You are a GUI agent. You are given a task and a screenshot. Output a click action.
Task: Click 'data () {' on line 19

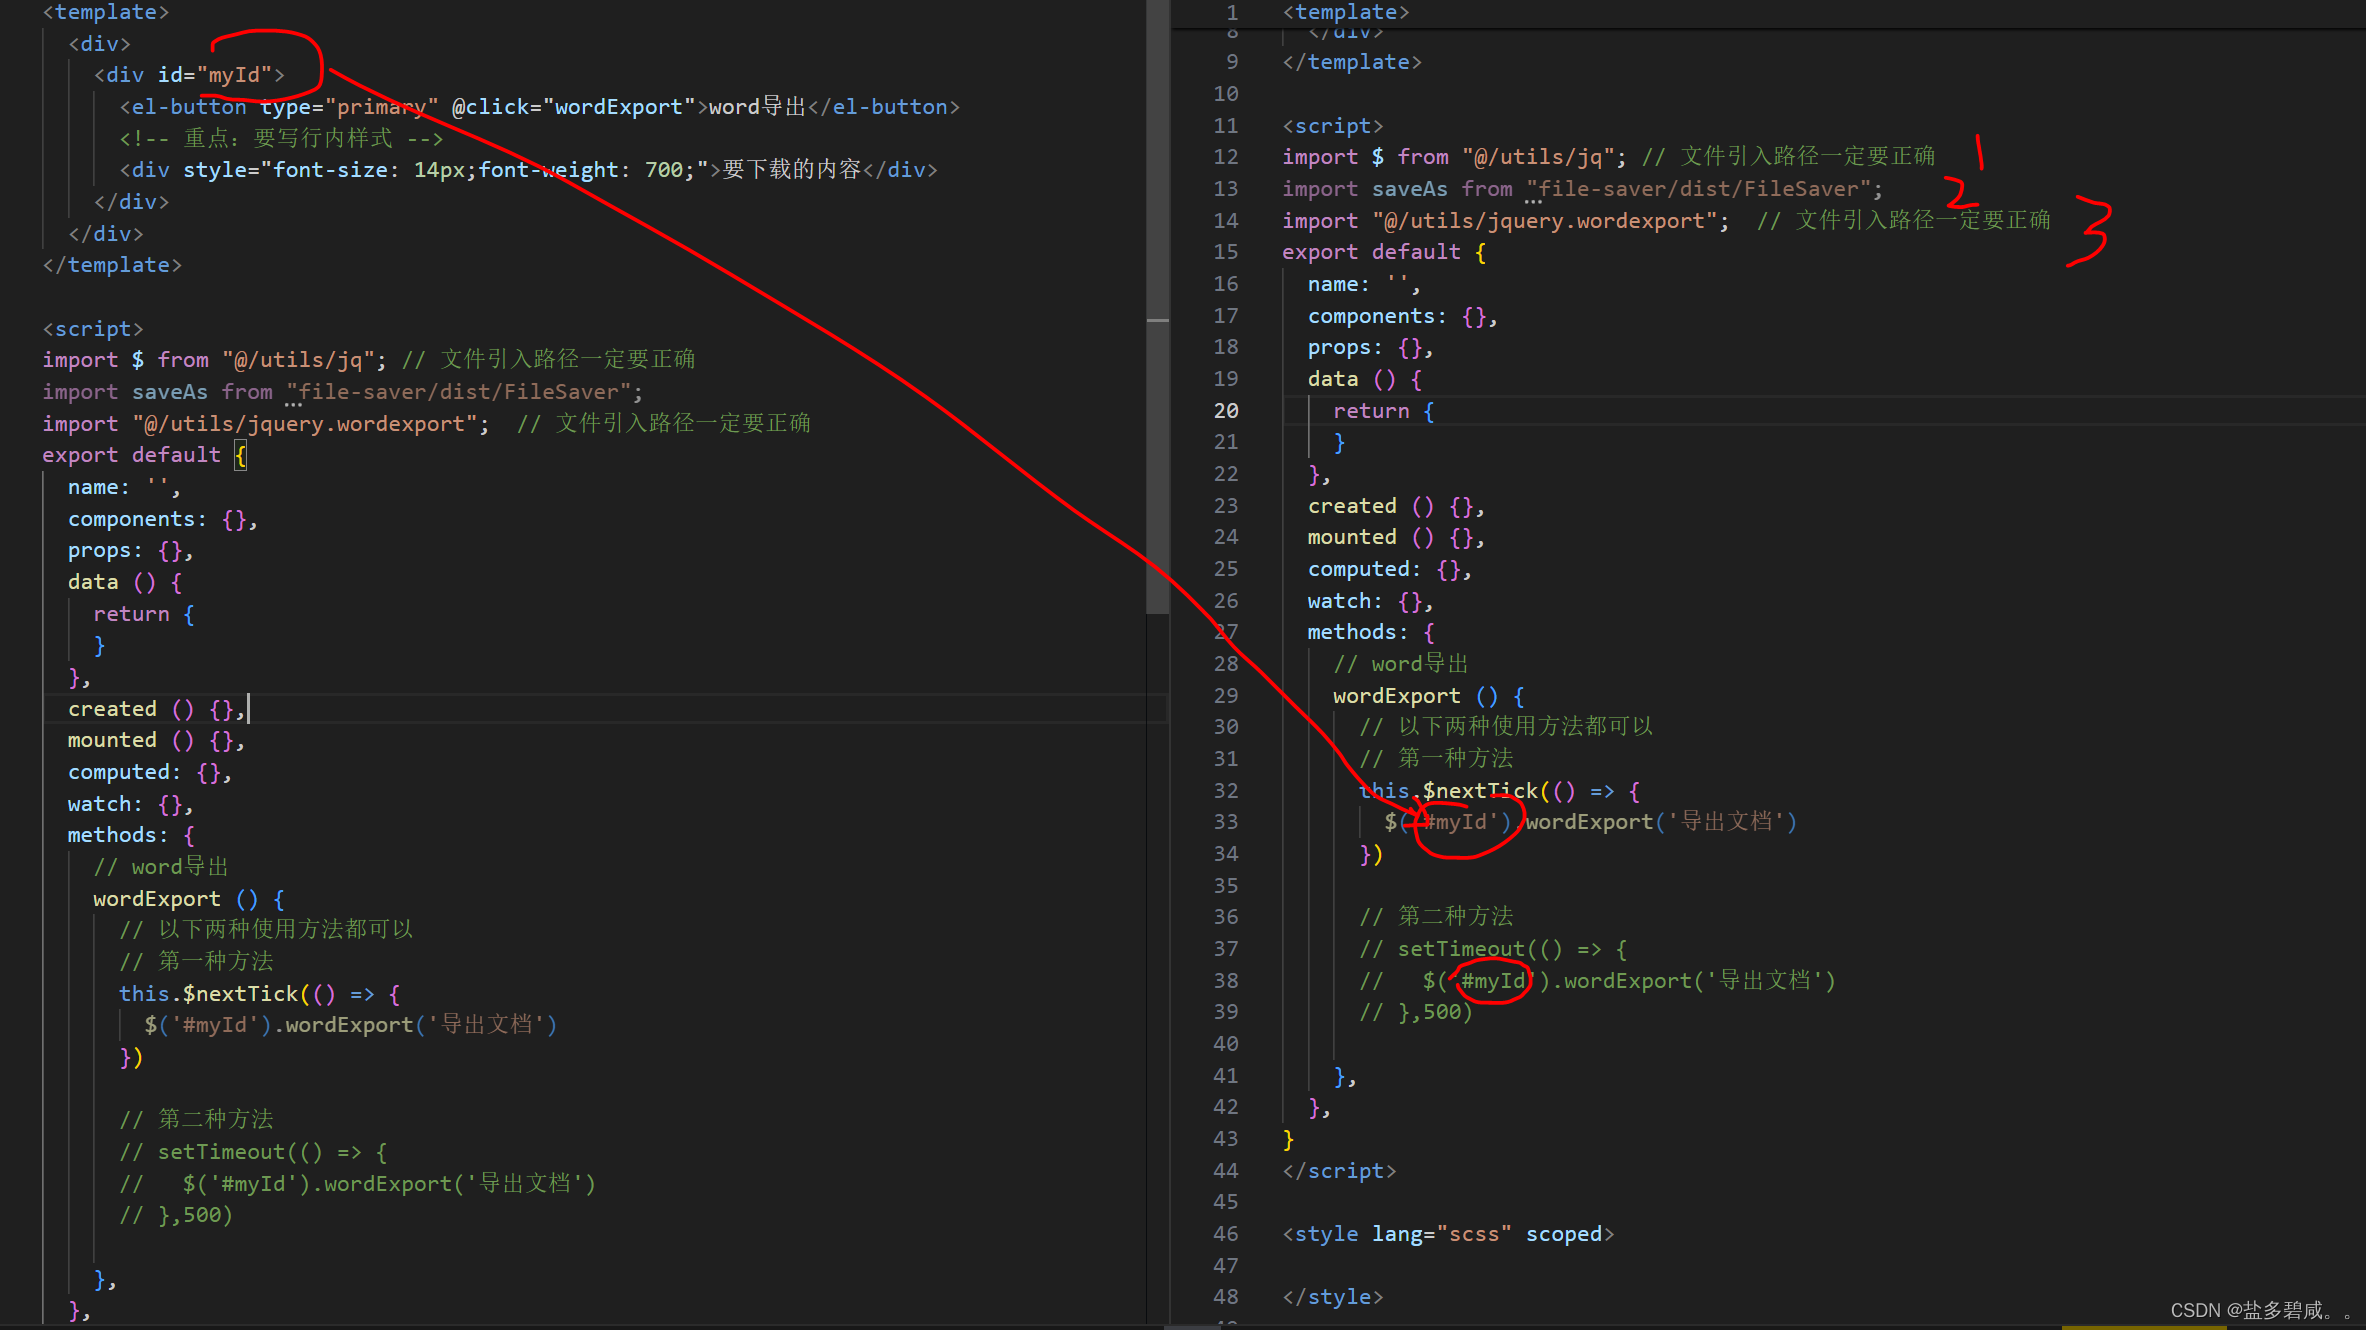[x=1365, y=379]
